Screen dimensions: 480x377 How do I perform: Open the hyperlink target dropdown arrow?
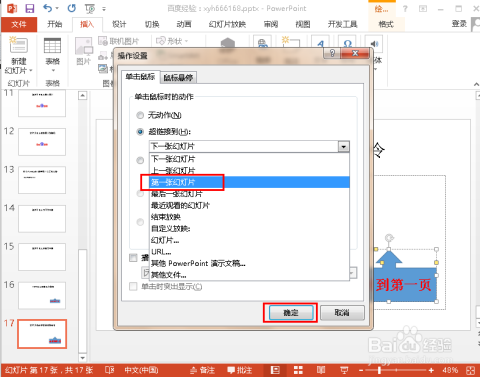point(343,146)
